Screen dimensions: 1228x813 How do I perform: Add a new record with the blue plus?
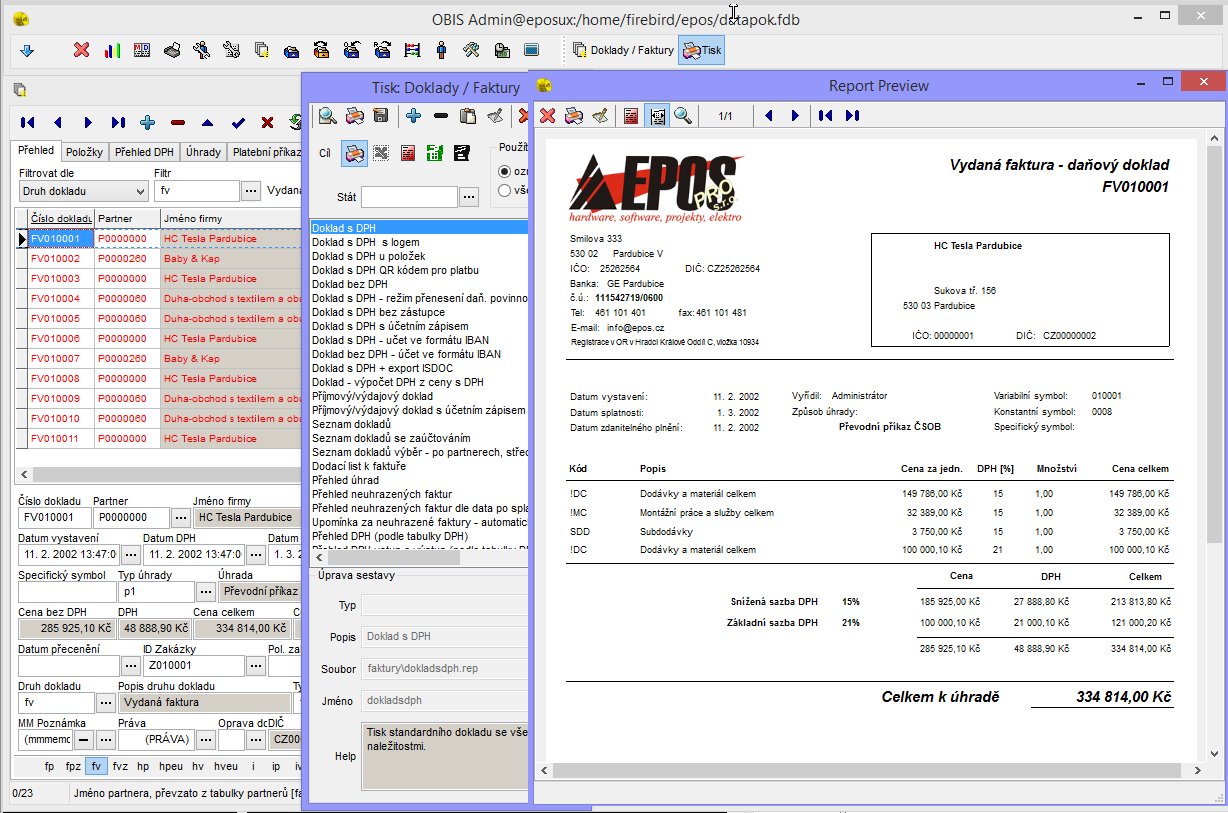(x=148, y=123)
